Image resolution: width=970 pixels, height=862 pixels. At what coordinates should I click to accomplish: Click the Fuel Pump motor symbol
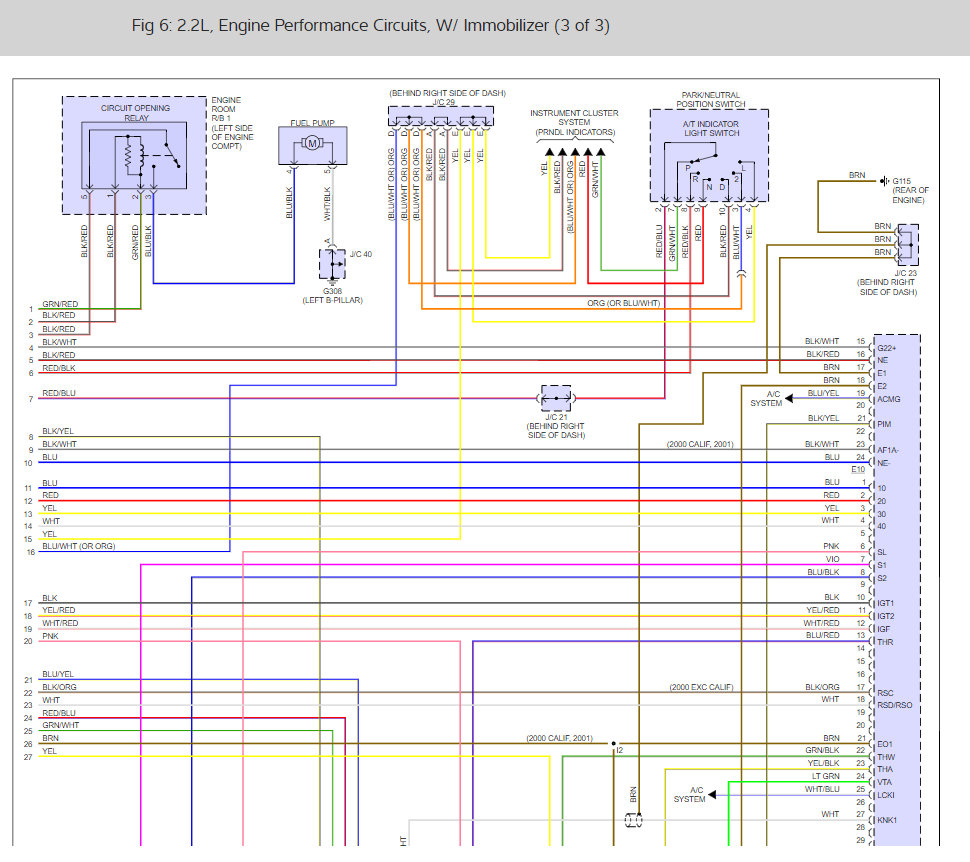tap(312, 144)
